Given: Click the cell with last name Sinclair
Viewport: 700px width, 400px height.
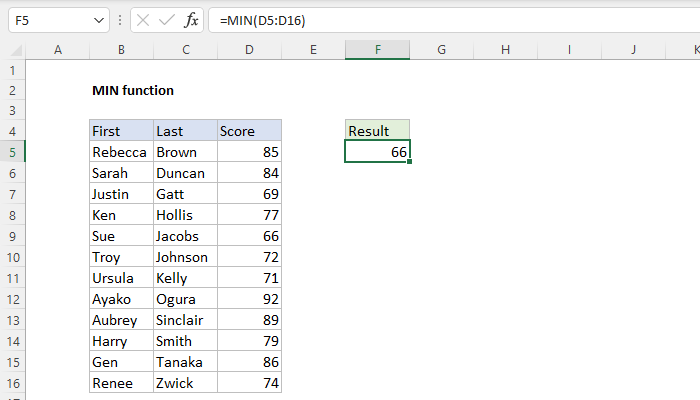Looking at the screenshot, I should (x=185, y=320).
